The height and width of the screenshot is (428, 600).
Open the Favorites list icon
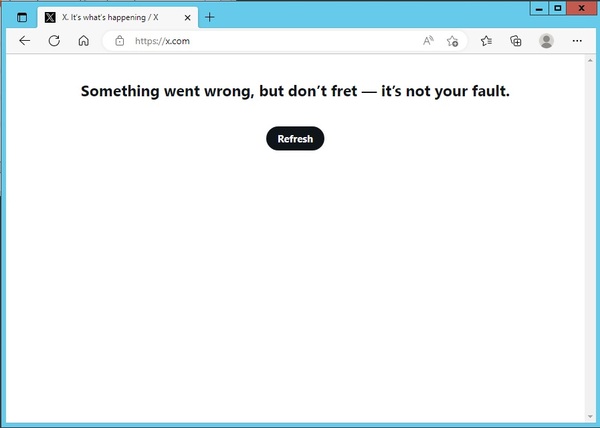coord(486,41)
